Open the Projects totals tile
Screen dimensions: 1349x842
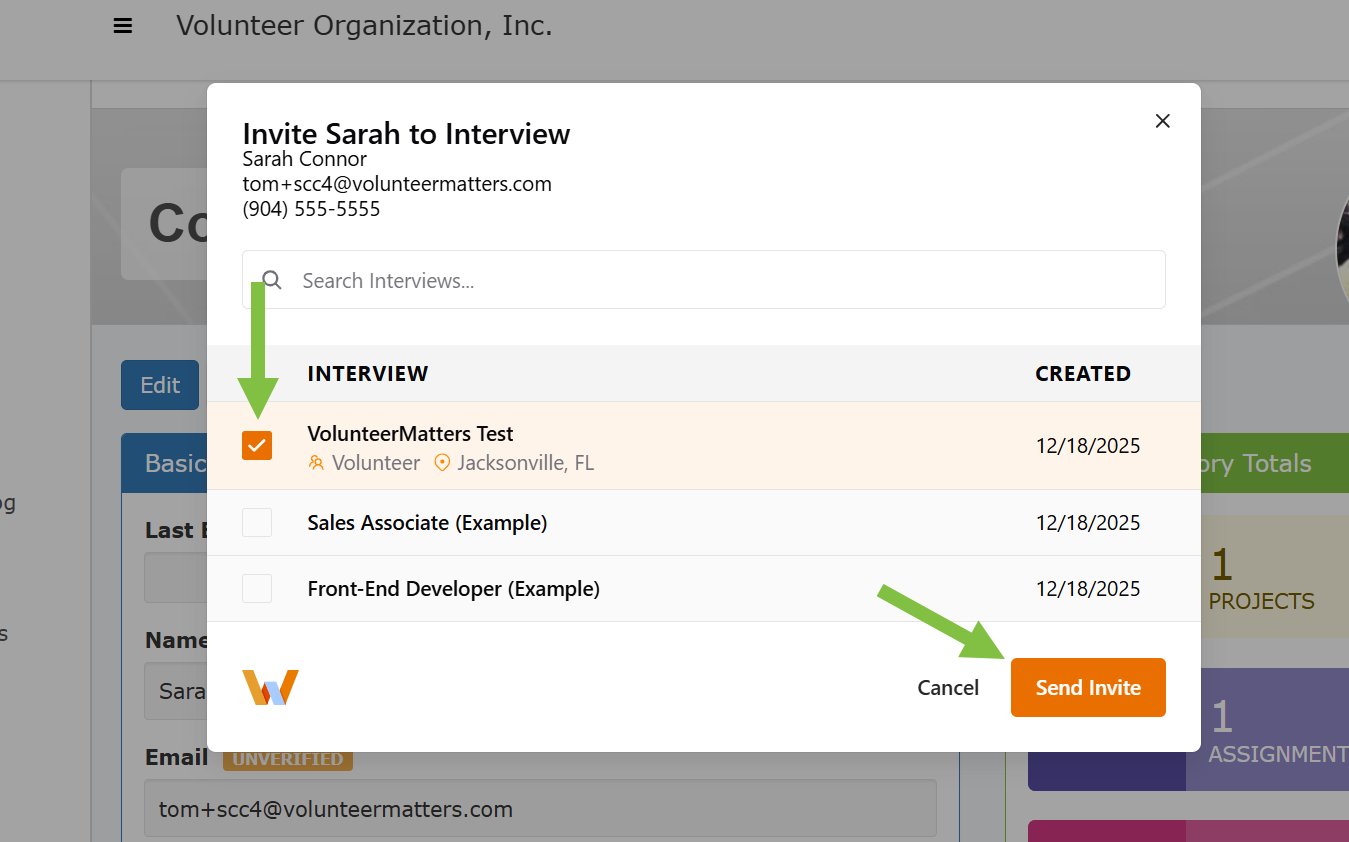1275,577
